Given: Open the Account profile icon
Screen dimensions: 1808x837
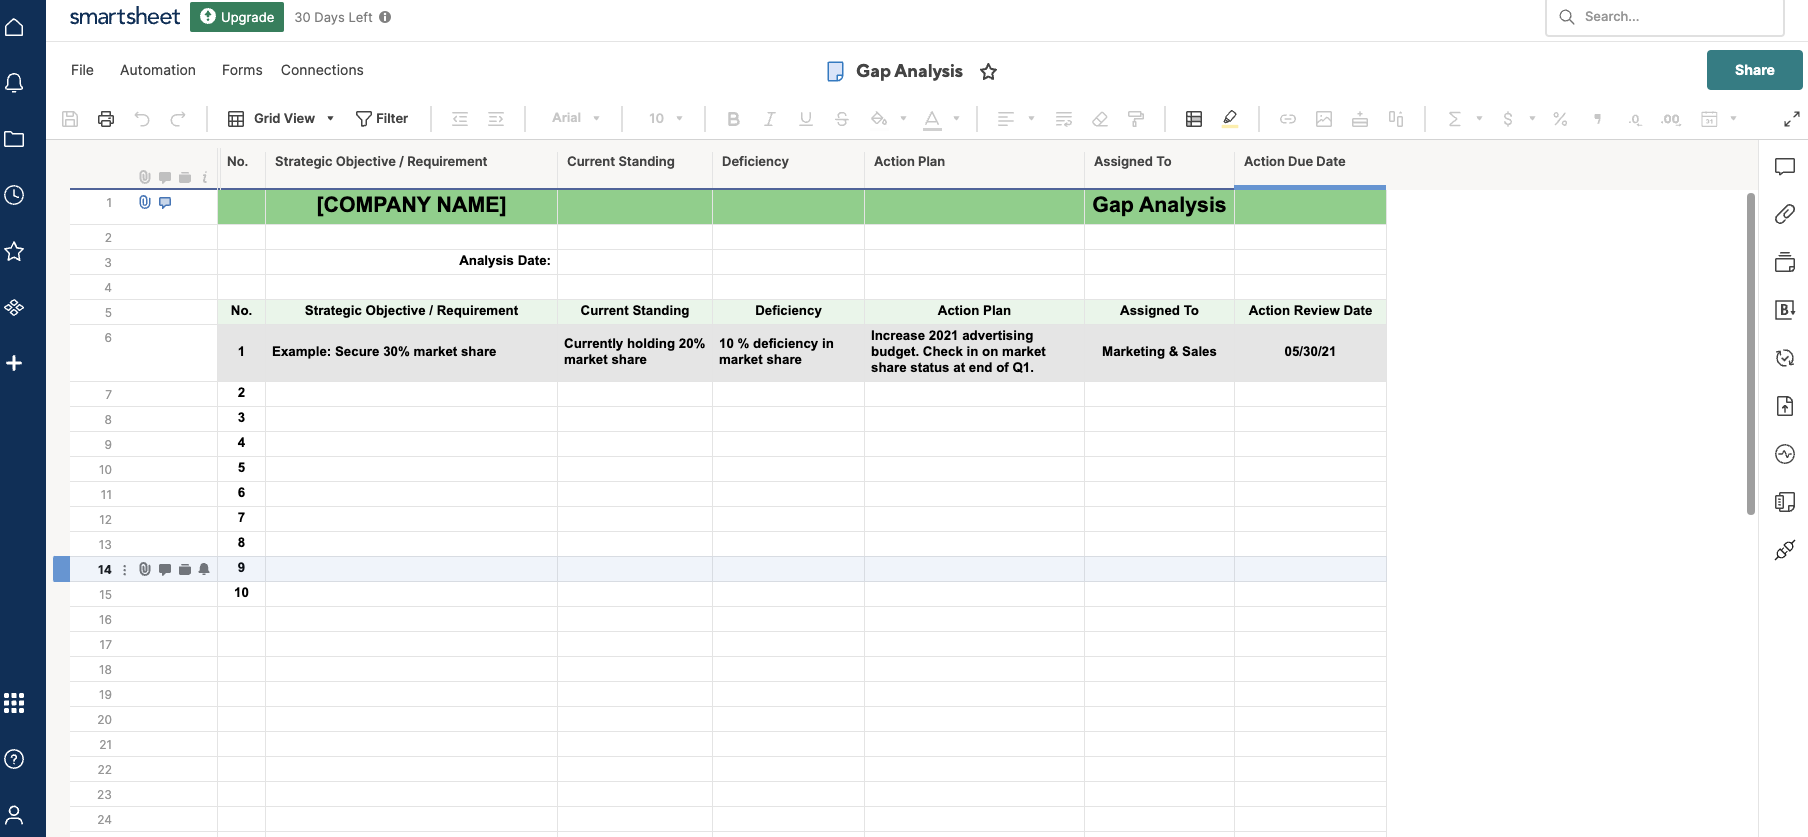Looking at the screenshot, I should pyautogui.click(x=14, y=815).
